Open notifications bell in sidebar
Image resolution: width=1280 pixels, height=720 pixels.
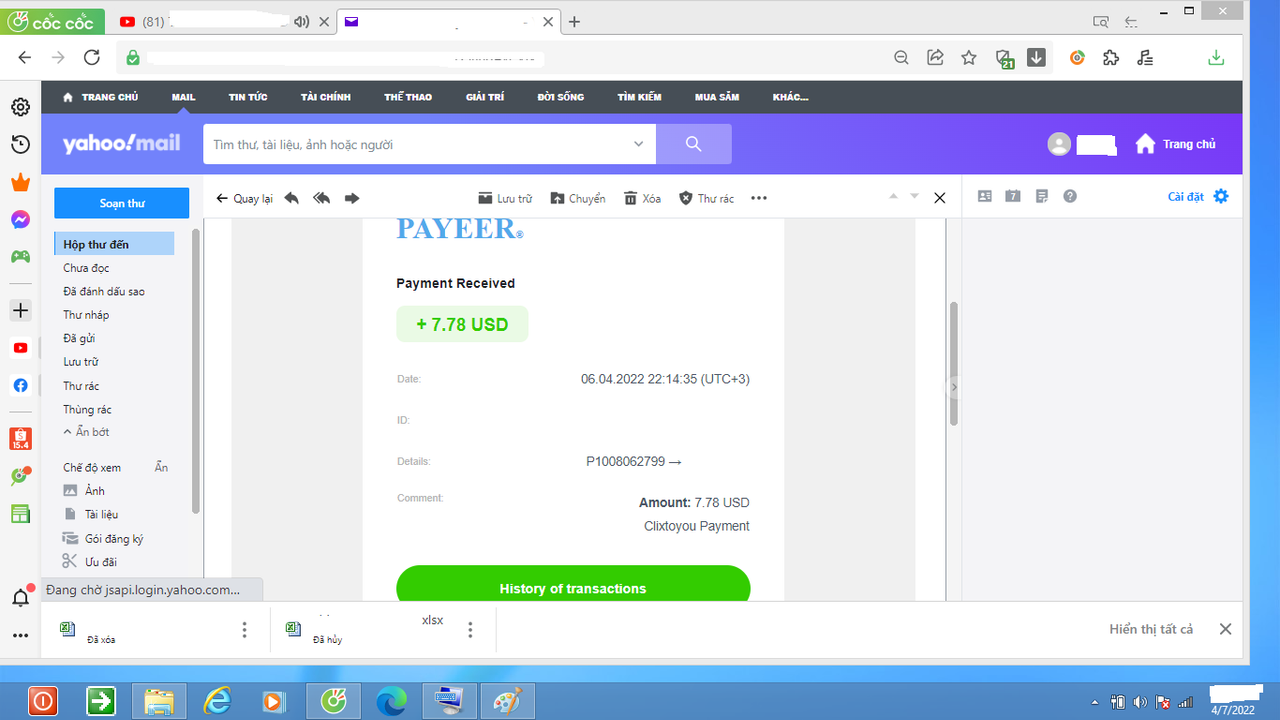point(20,598)
